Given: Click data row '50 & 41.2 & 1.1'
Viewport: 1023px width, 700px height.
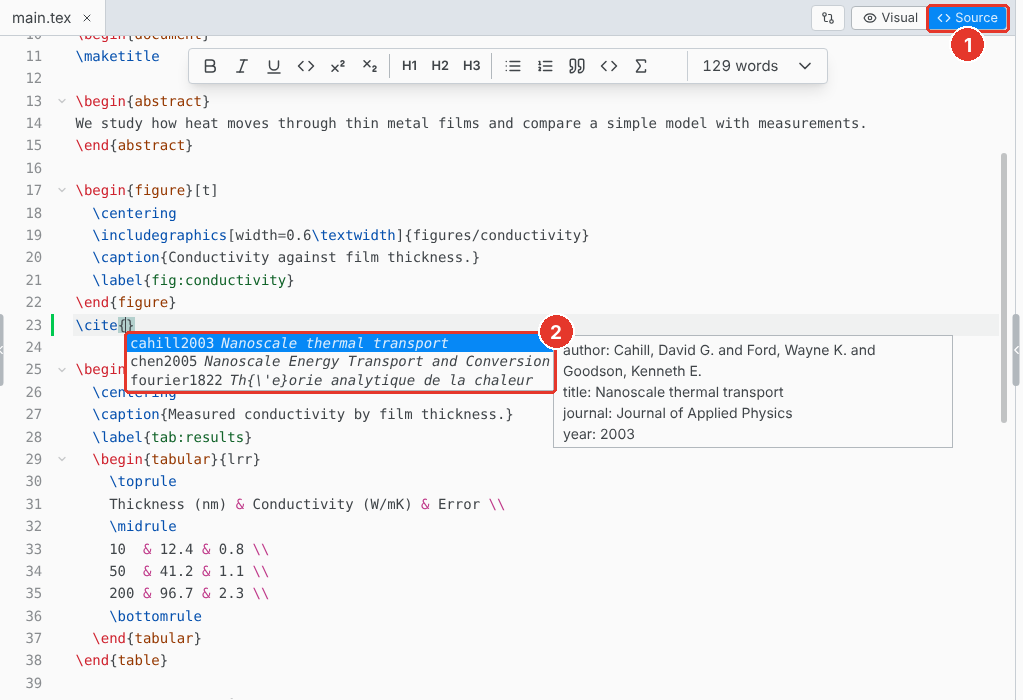Looking at the screenshot, I should [189, 571].
